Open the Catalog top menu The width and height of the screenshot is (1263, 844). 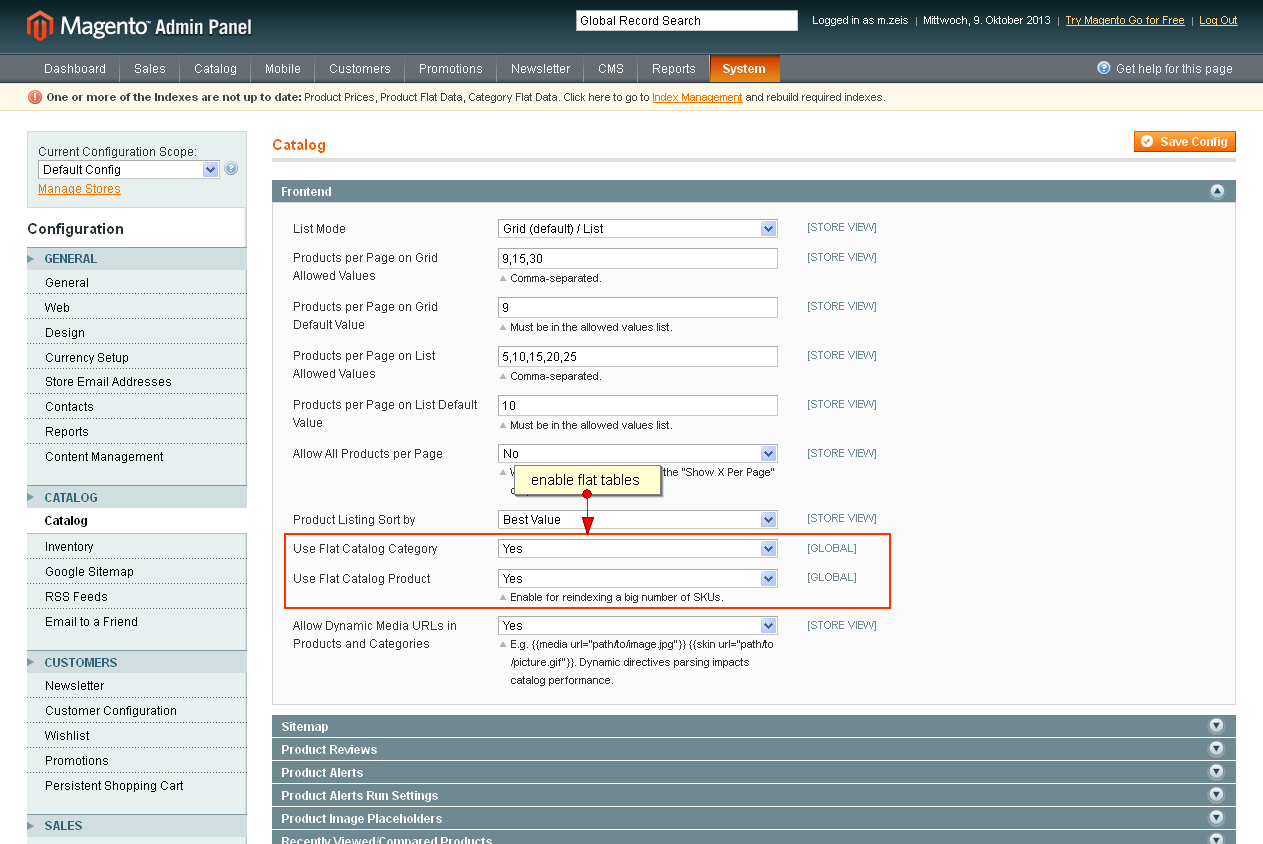point(215,69)
